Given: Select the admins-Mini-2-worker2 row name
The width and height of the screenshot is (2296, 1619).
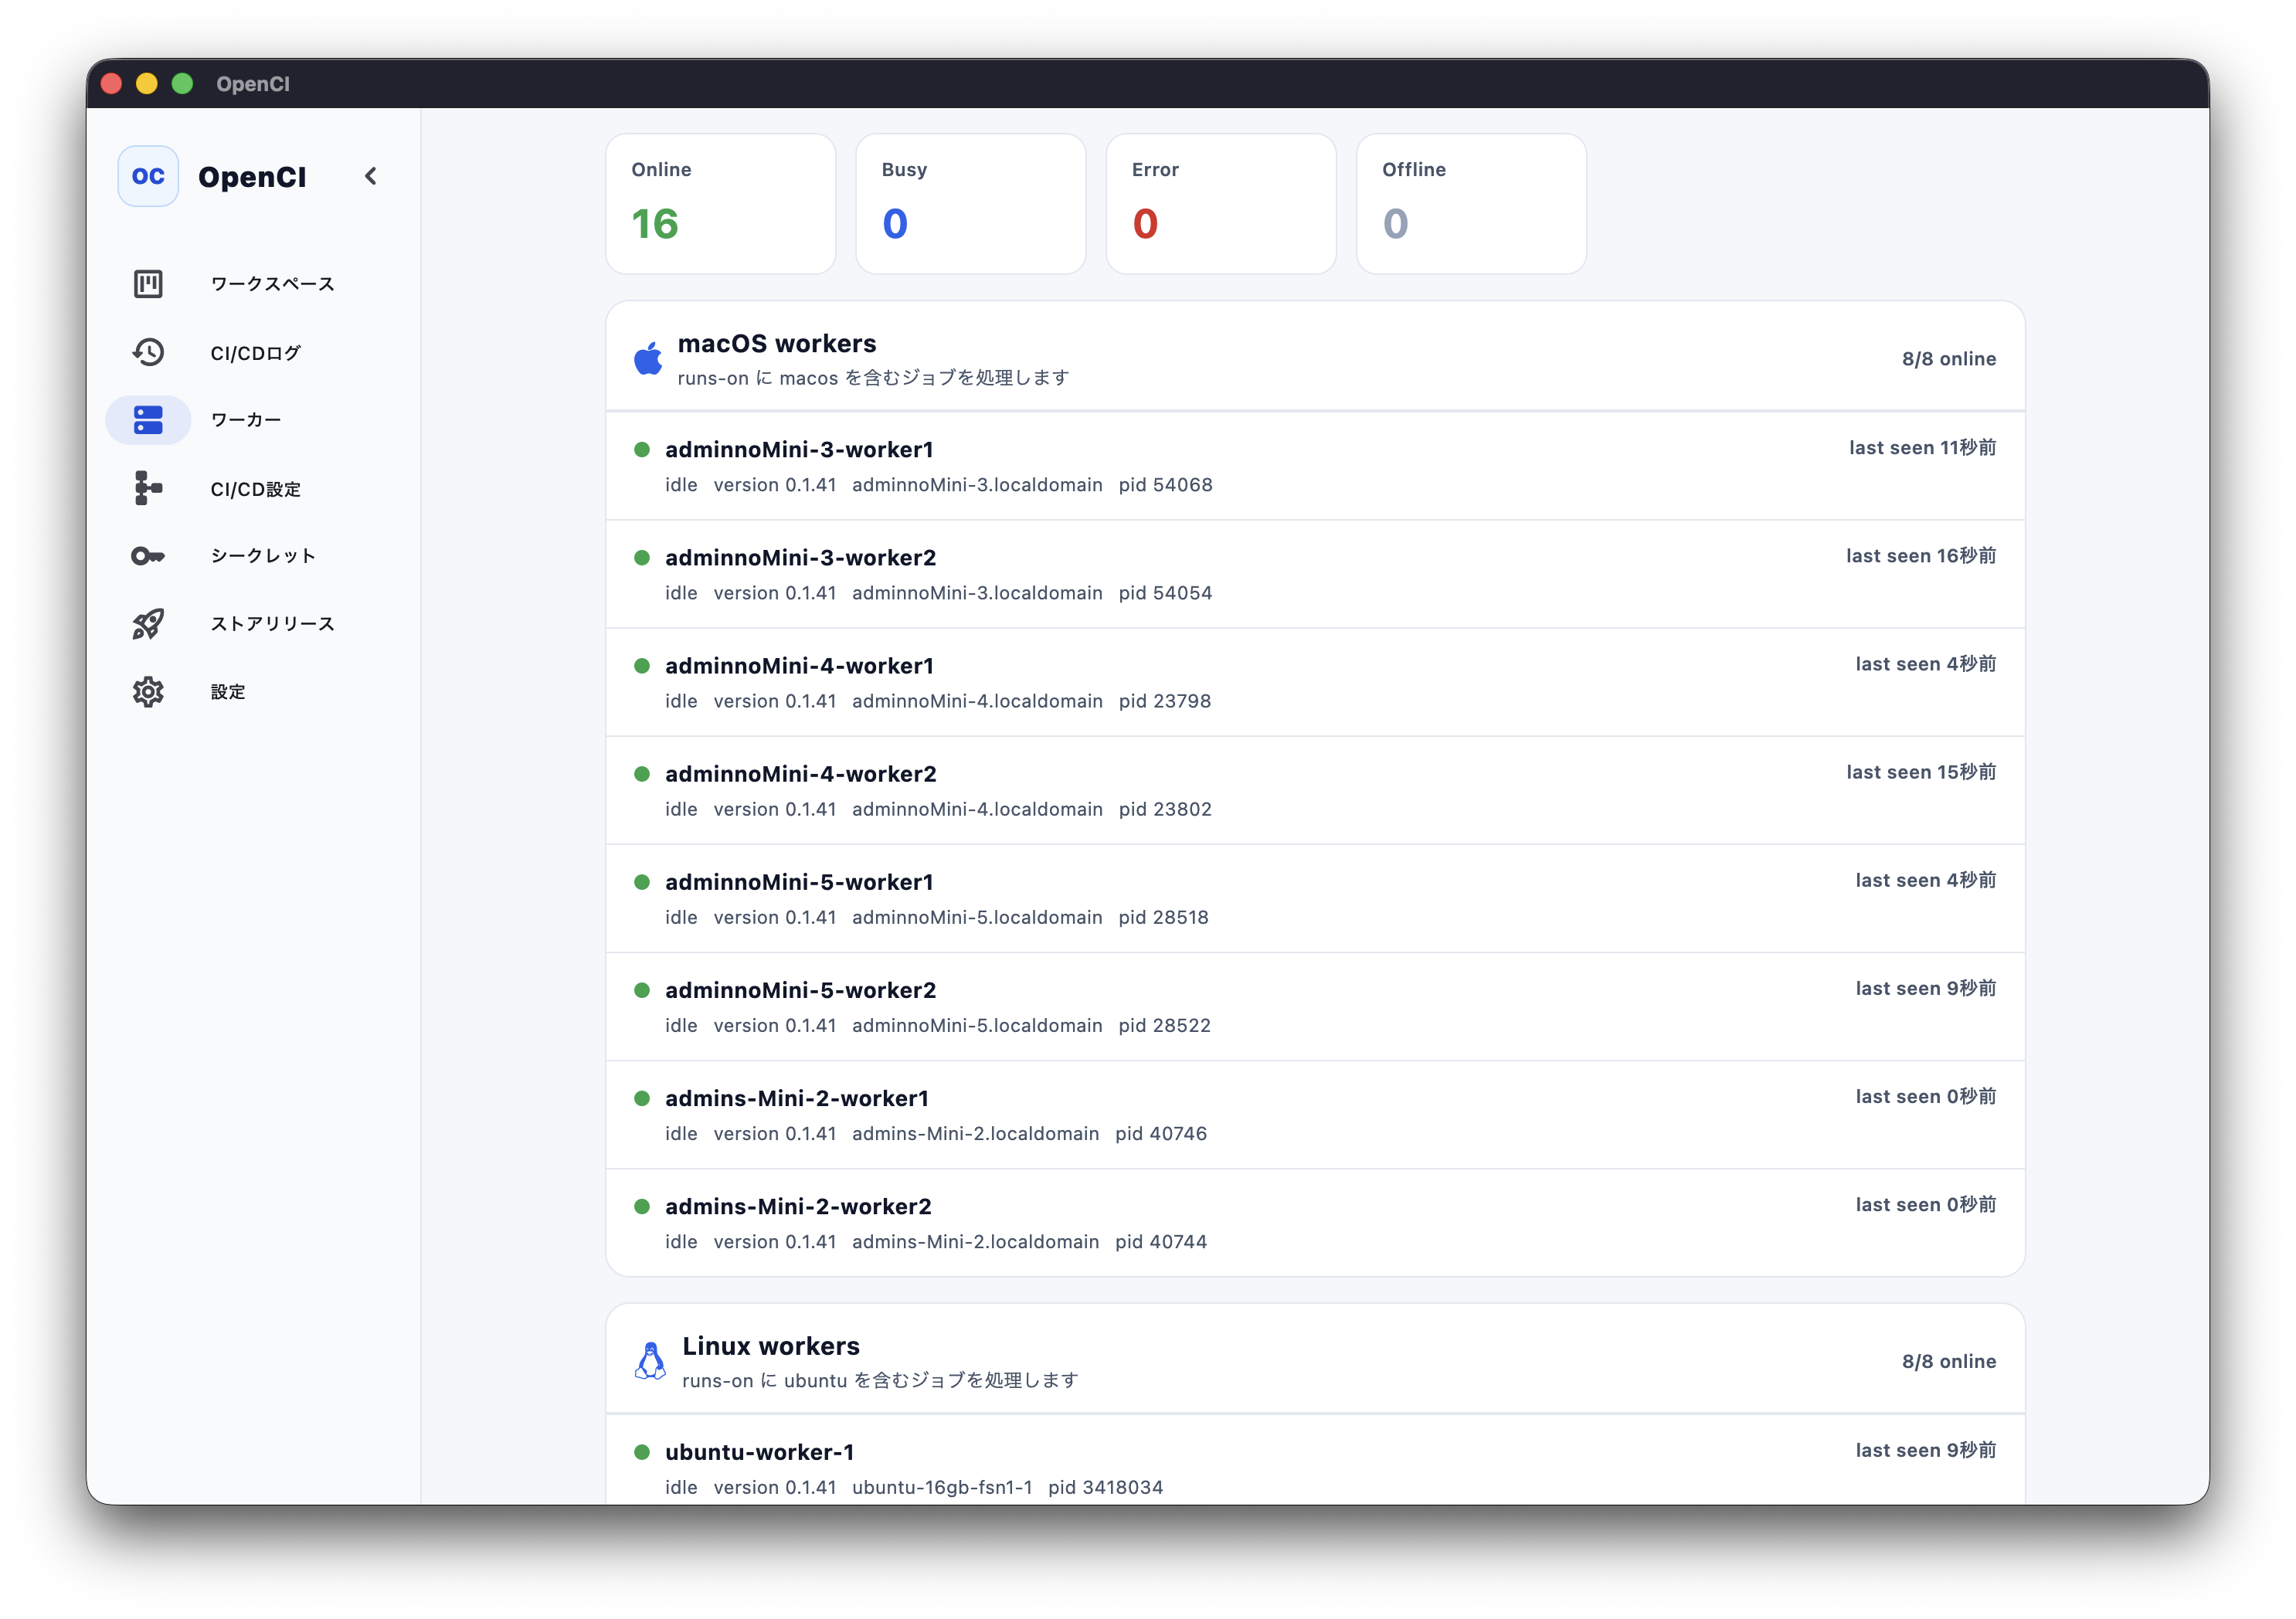Looking at the screenshot, I should coord(798,1206).
